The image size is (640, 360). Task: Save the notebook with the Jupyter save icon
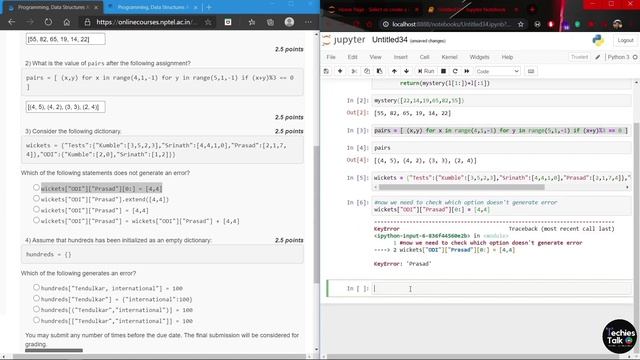pos(326,71)
